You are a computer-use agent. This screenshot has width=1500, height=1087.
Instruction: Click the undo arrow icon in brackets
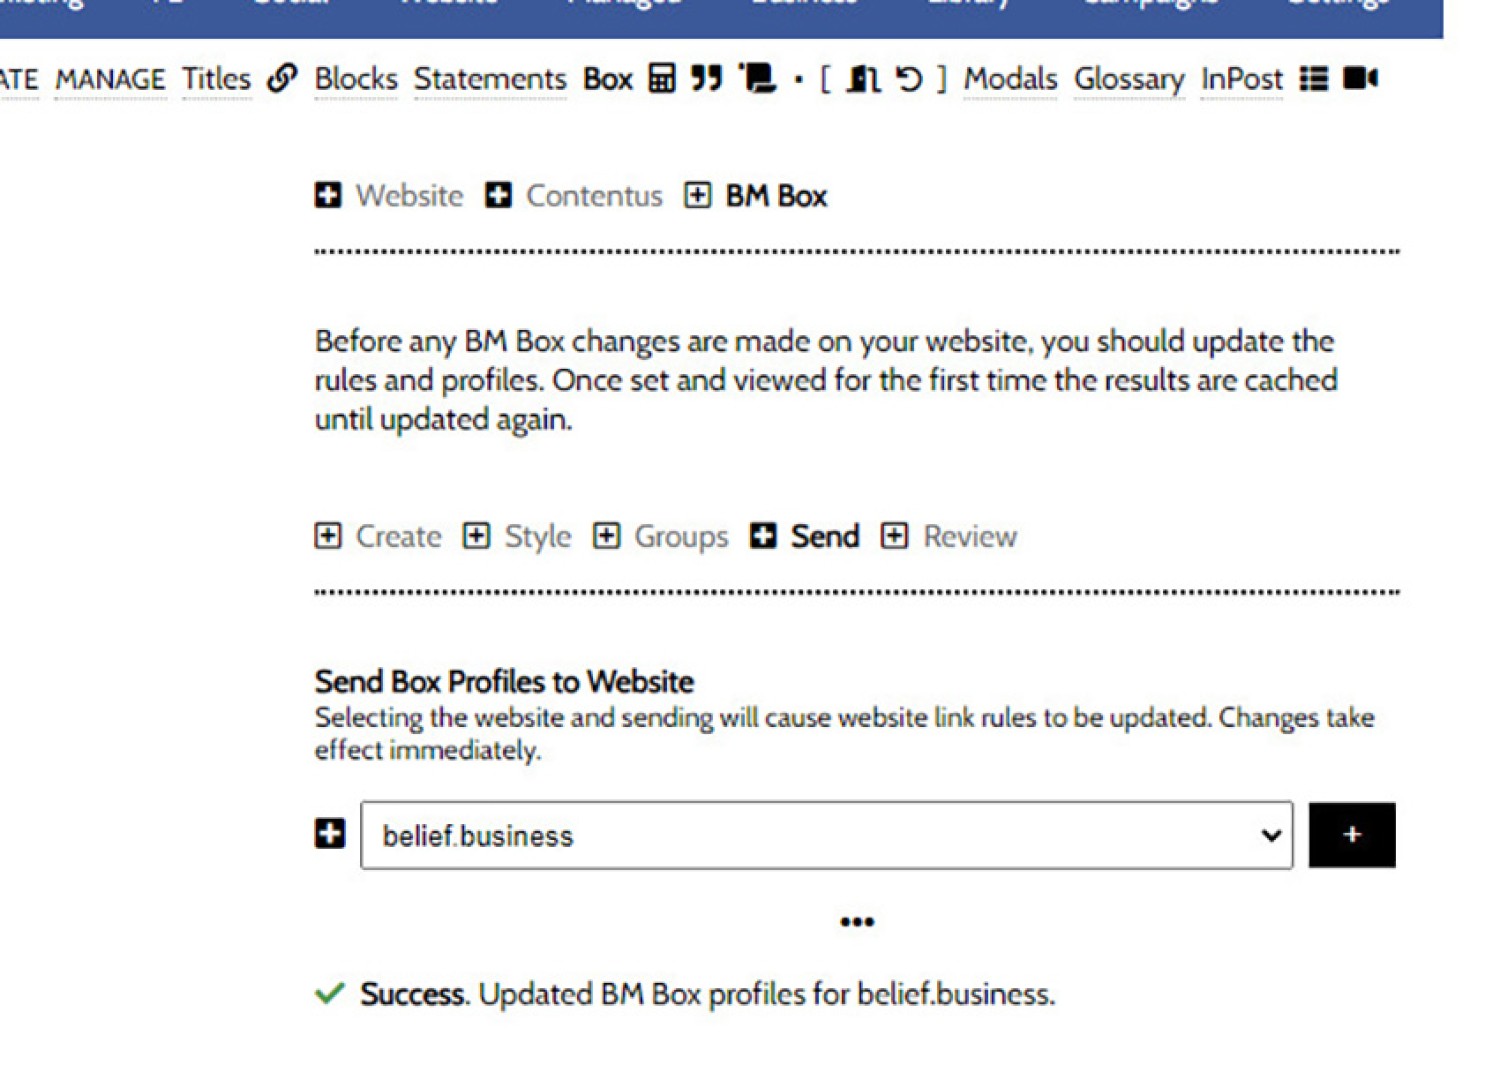tap(908, 78)
